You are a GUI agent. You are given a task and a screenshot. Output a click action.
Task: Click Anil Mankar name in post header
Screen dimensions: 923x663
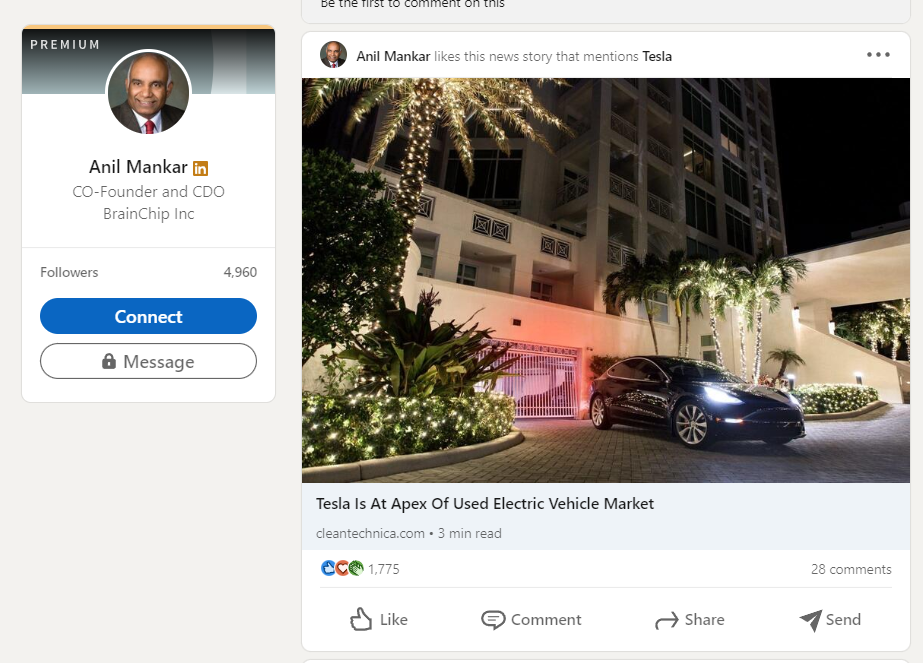click(x=393, y=56)
